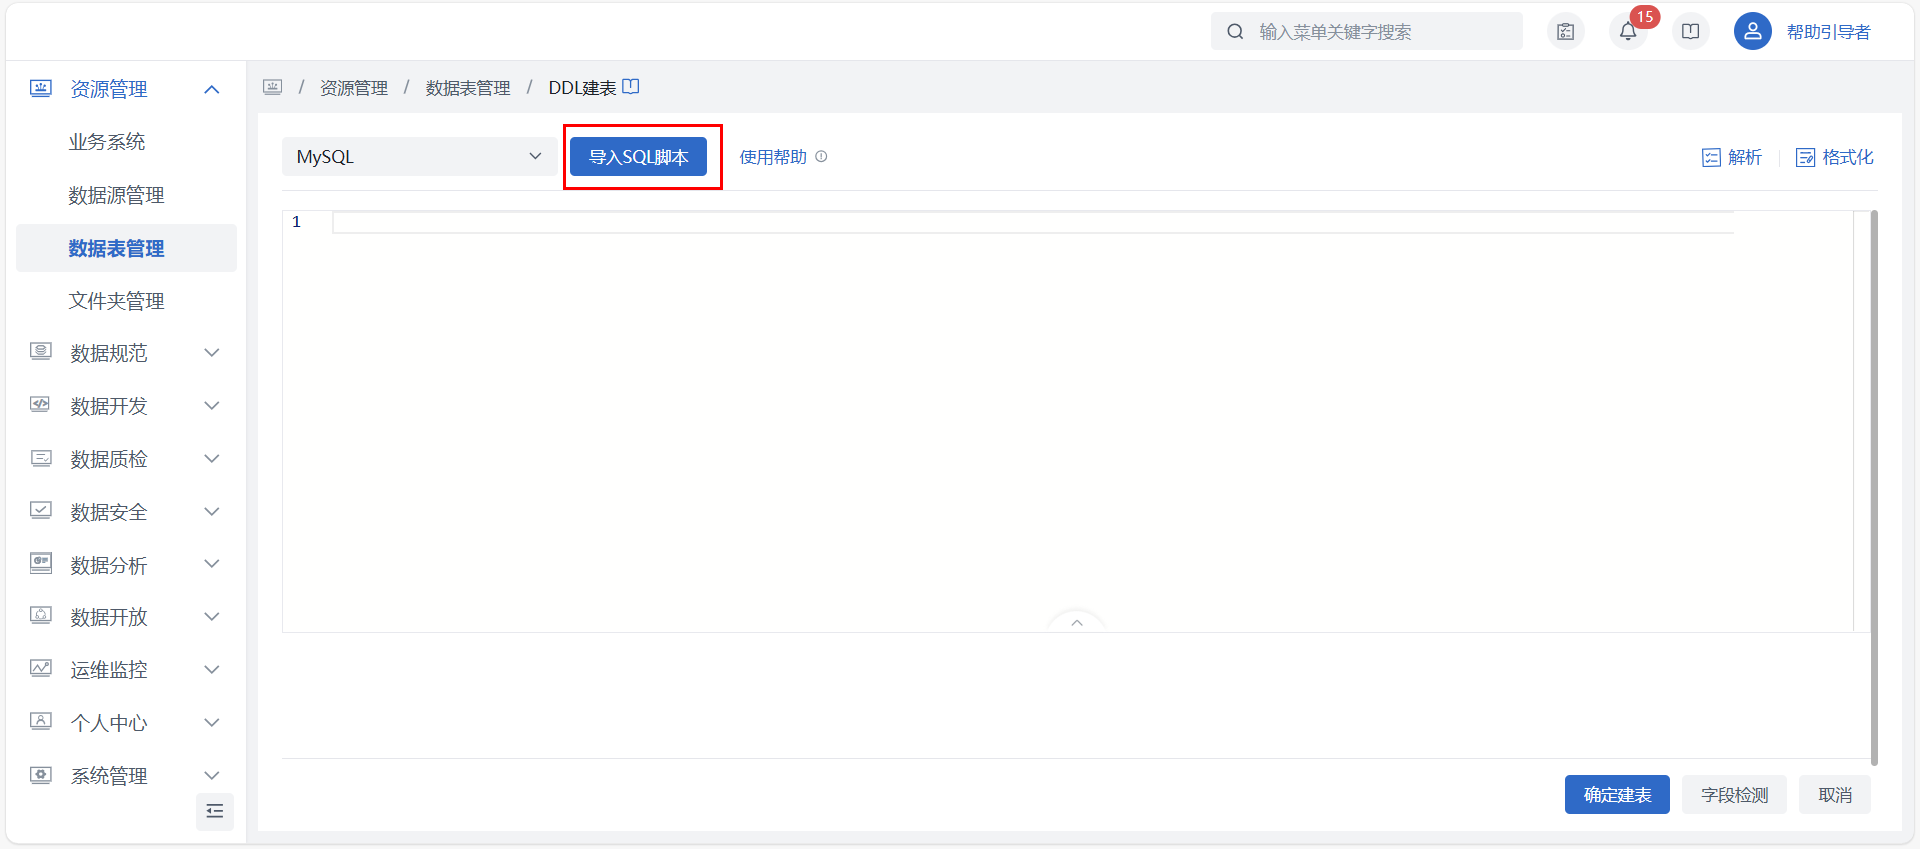Toggle the editor panel collapse arrow
This screenshot has width=1920, height=849.
1077,622
